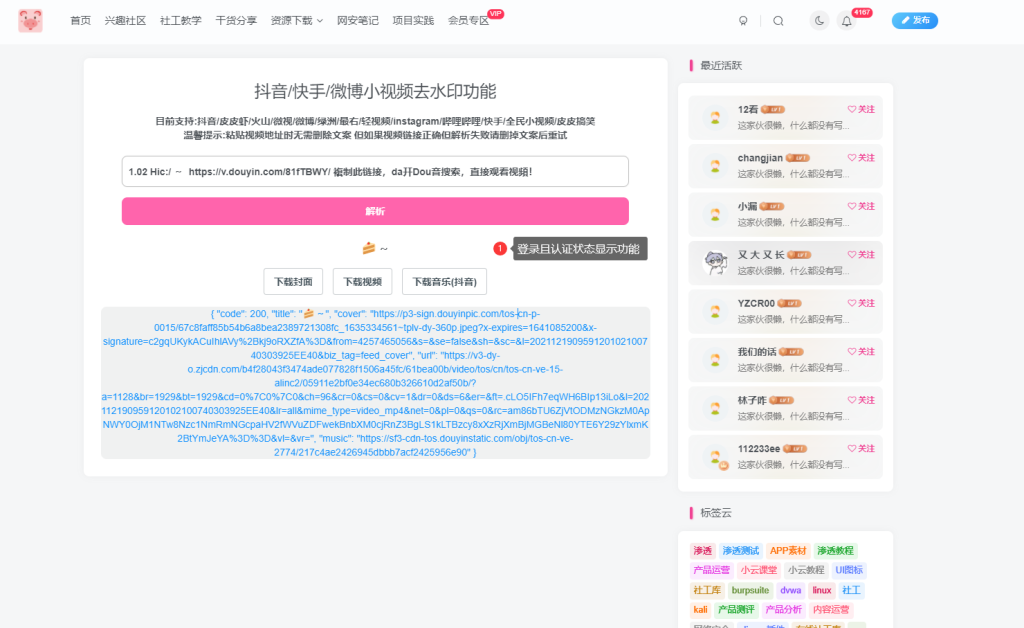Select the kali tag
The width and height of the screenshot is (1024, 628).
click(700, 610)
